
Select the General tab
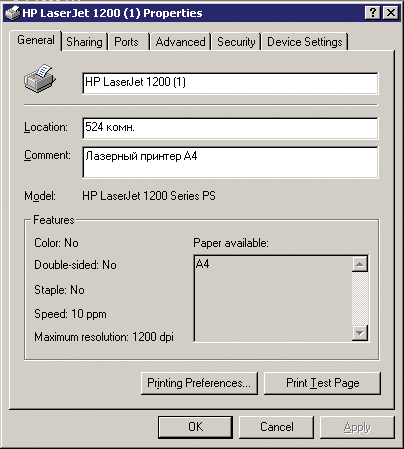(x=36, y=40)
